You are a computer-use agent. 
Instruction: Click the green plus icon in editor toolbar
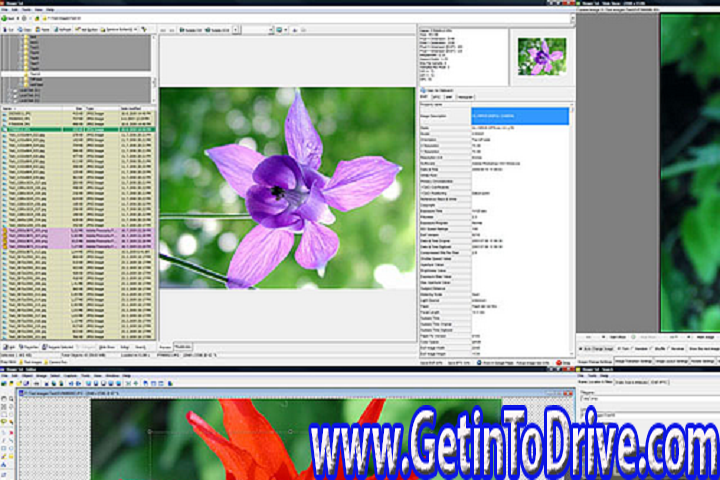(x=135, y=384)
